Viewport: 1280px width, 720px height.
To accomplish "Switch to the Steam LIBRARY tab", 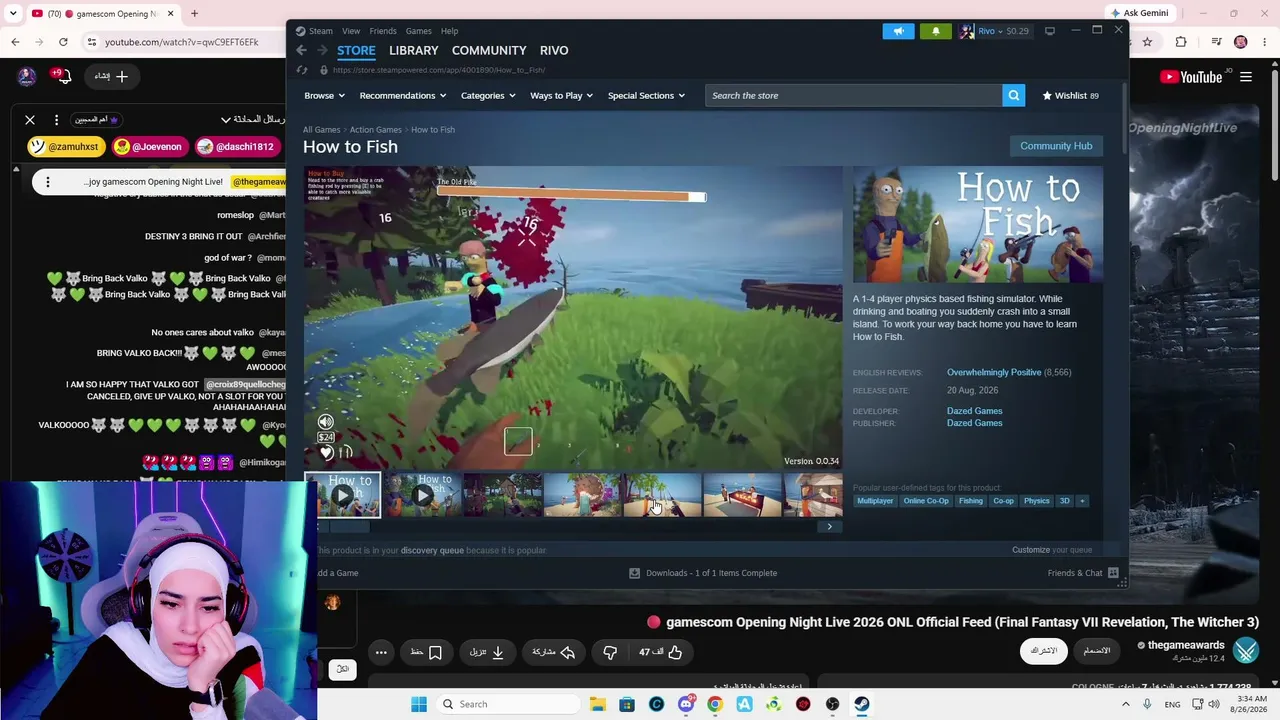I will 413,50.
